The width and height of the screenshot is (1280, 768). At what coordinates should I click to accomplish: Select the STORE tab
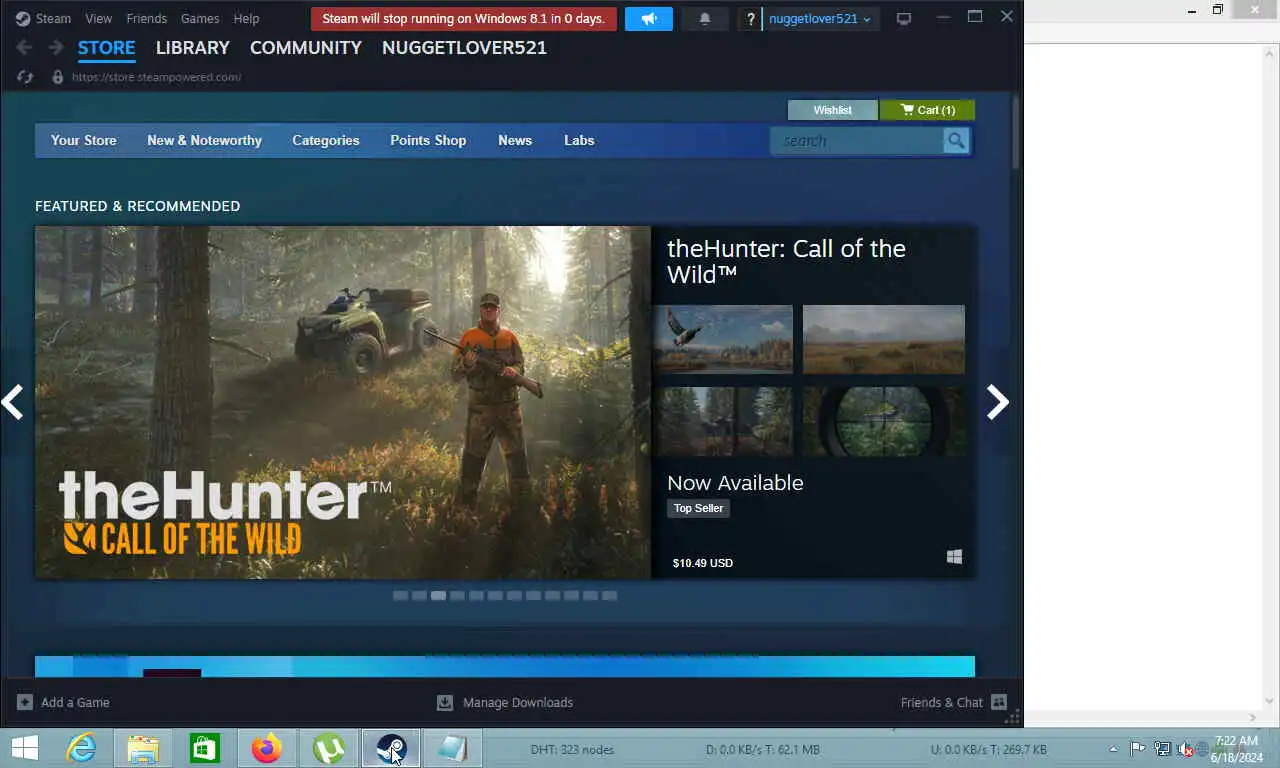coord(107,48)
